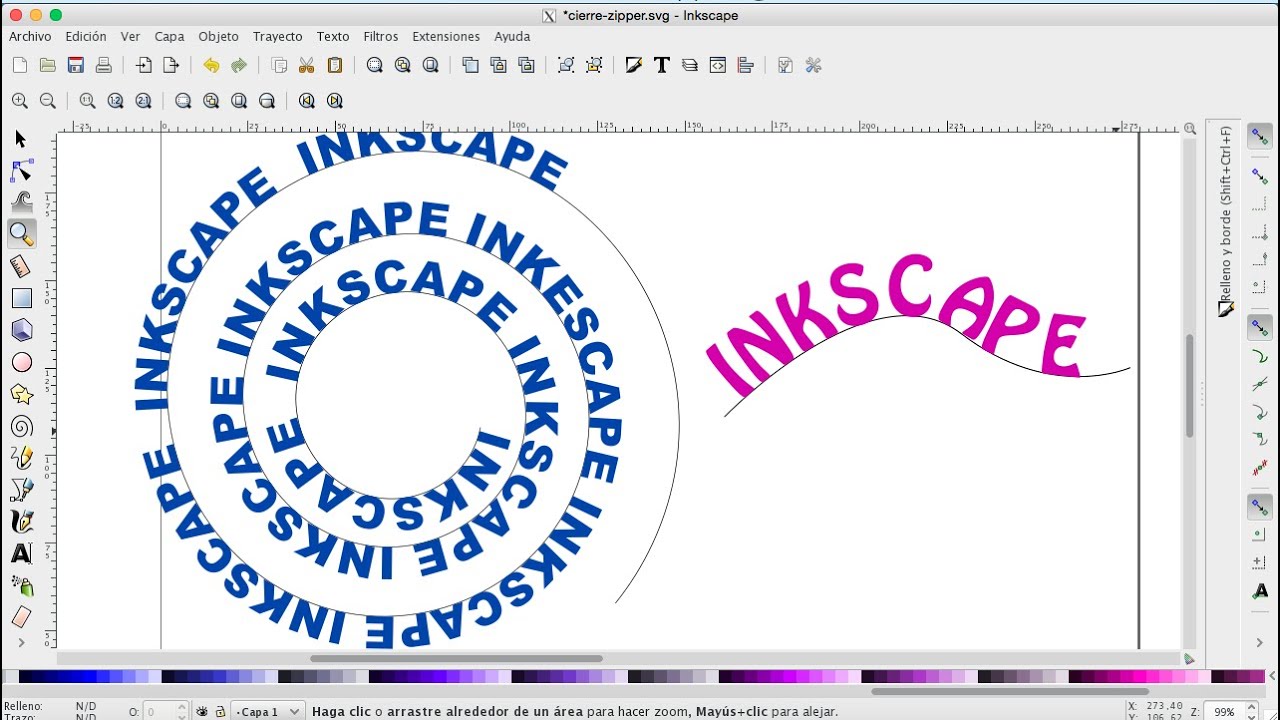Image resolution: width=1280 pixels, height=720 pixels.
Task: Select the Text tool in toolbox
Action: point(21,554)
